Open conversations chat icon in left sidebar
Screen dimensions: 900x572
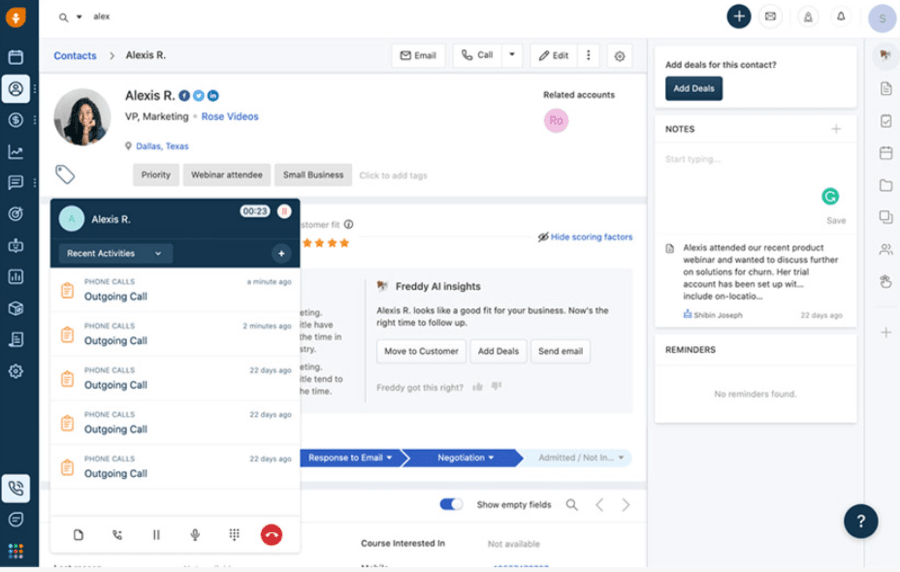[16, 182]
